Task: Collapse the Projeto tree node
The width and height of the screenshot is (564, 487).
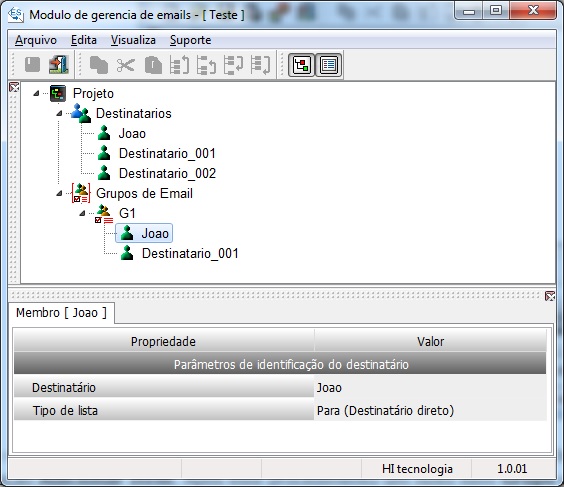Action: 36,94
